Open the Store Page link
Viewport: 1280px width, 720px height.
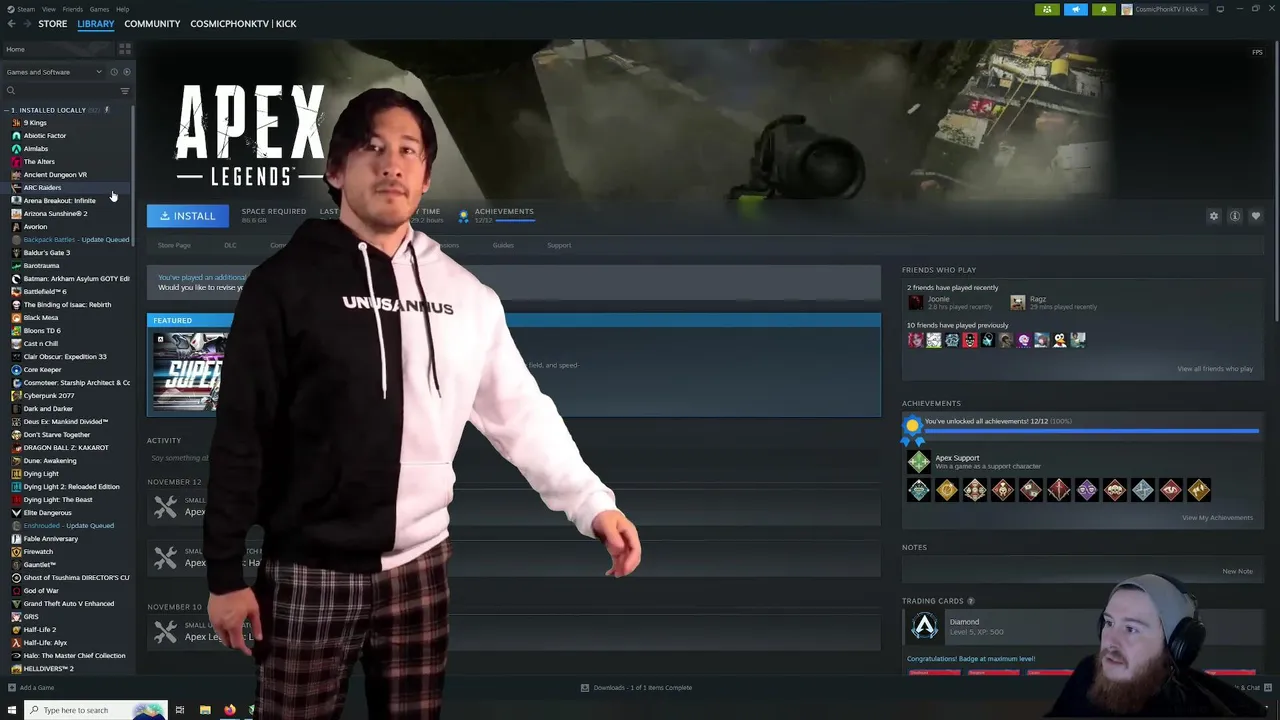coord(174,245)
